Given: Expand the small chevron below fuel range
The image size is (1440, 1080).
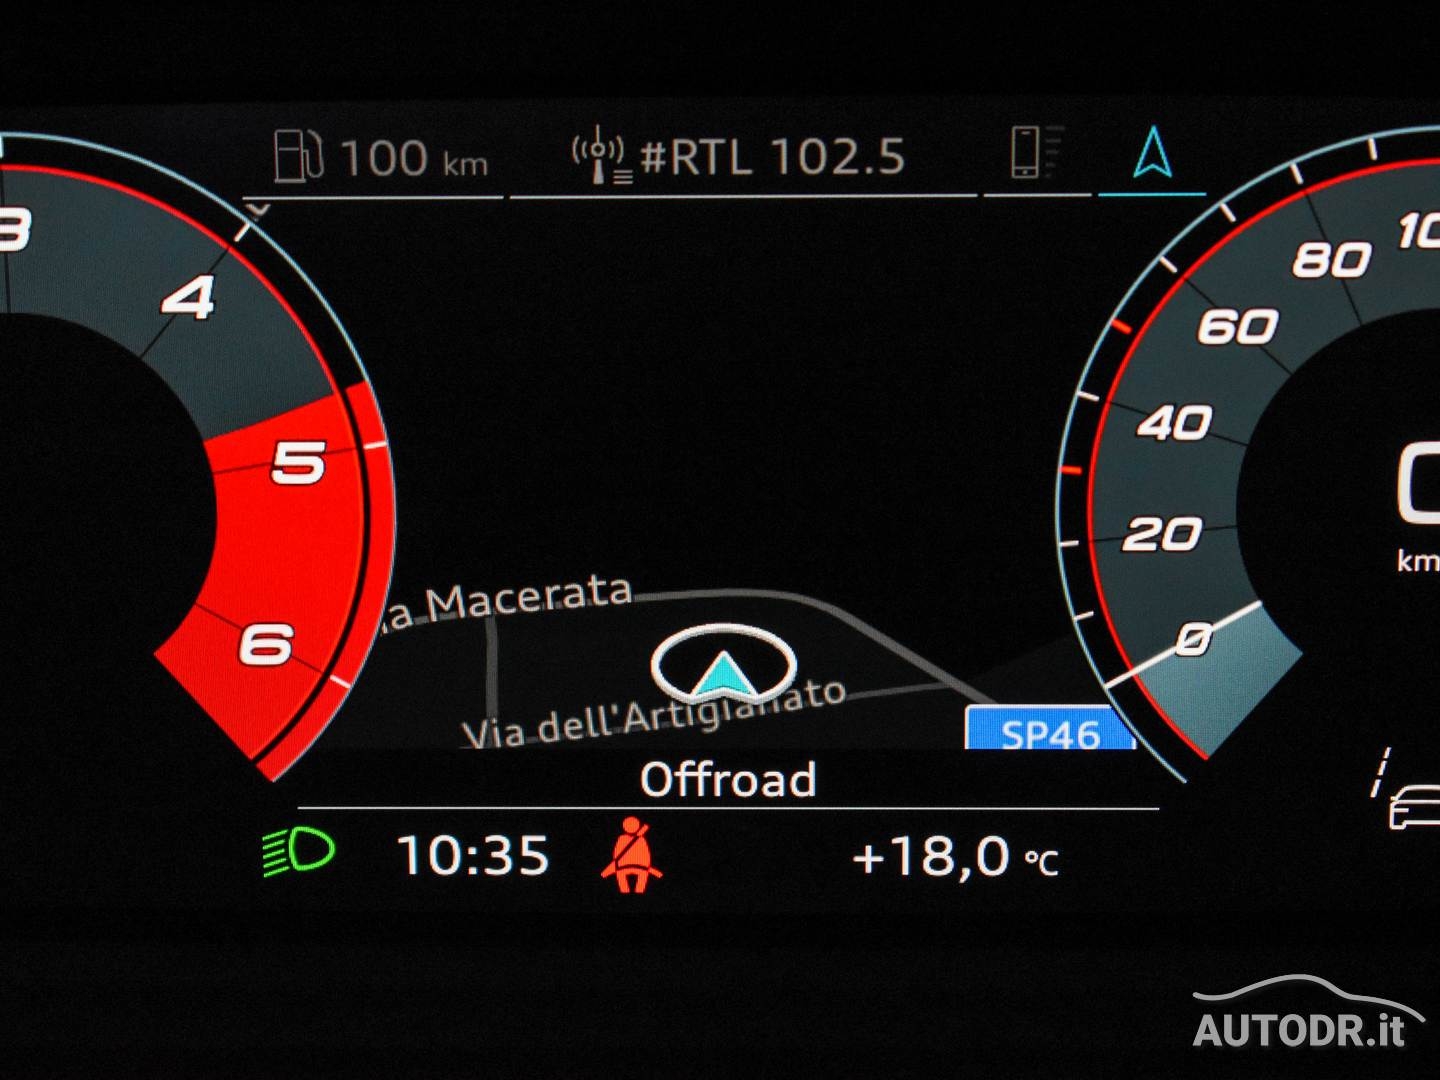Looking at the screenshot, I should click(259, 209).
